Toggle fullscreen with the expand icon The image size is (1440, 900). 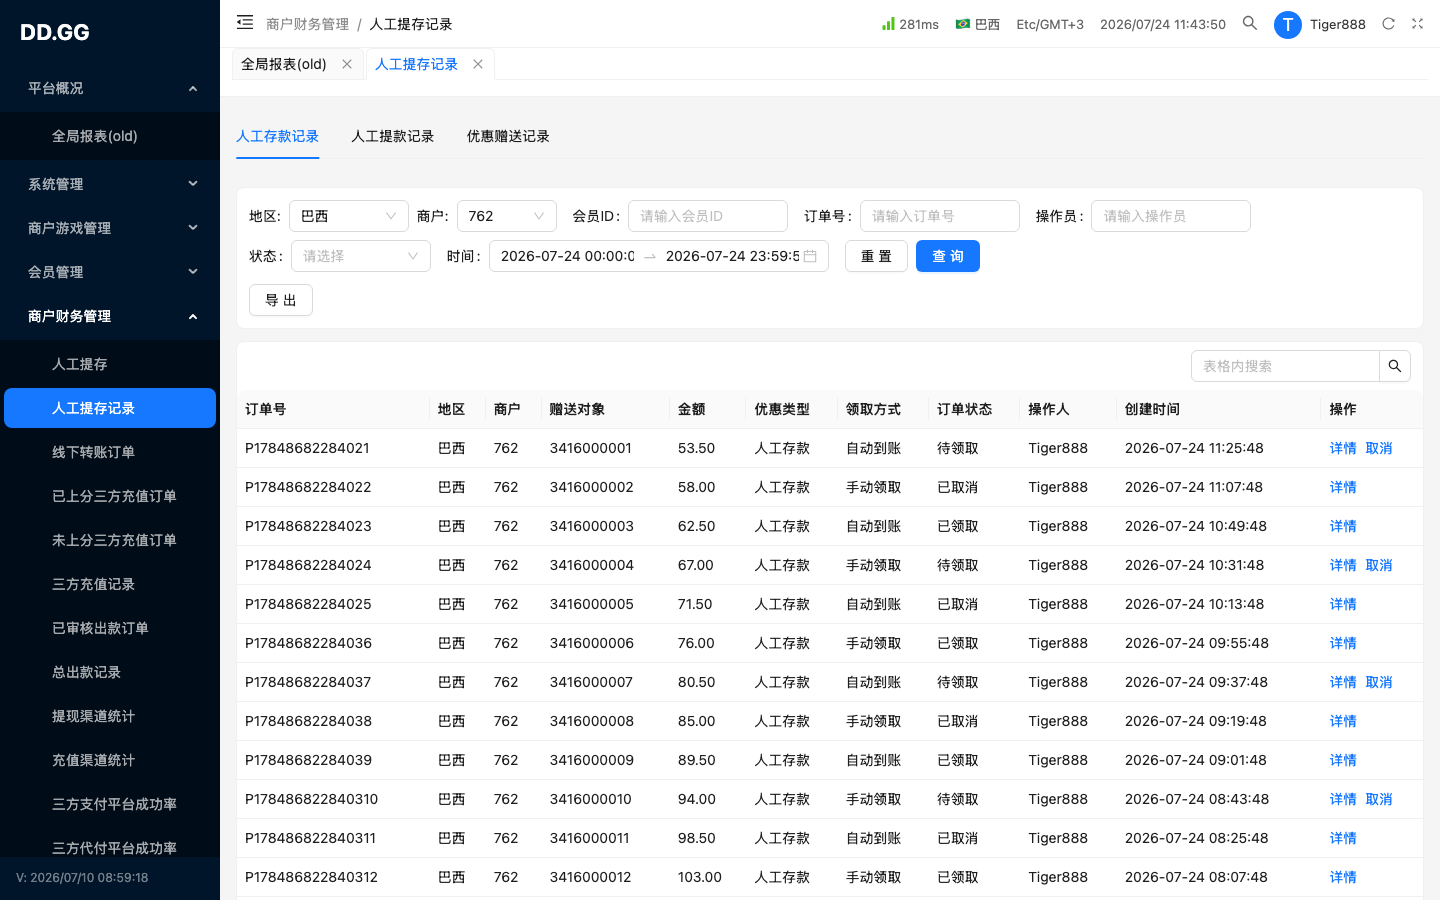(x=1417, y=24)
